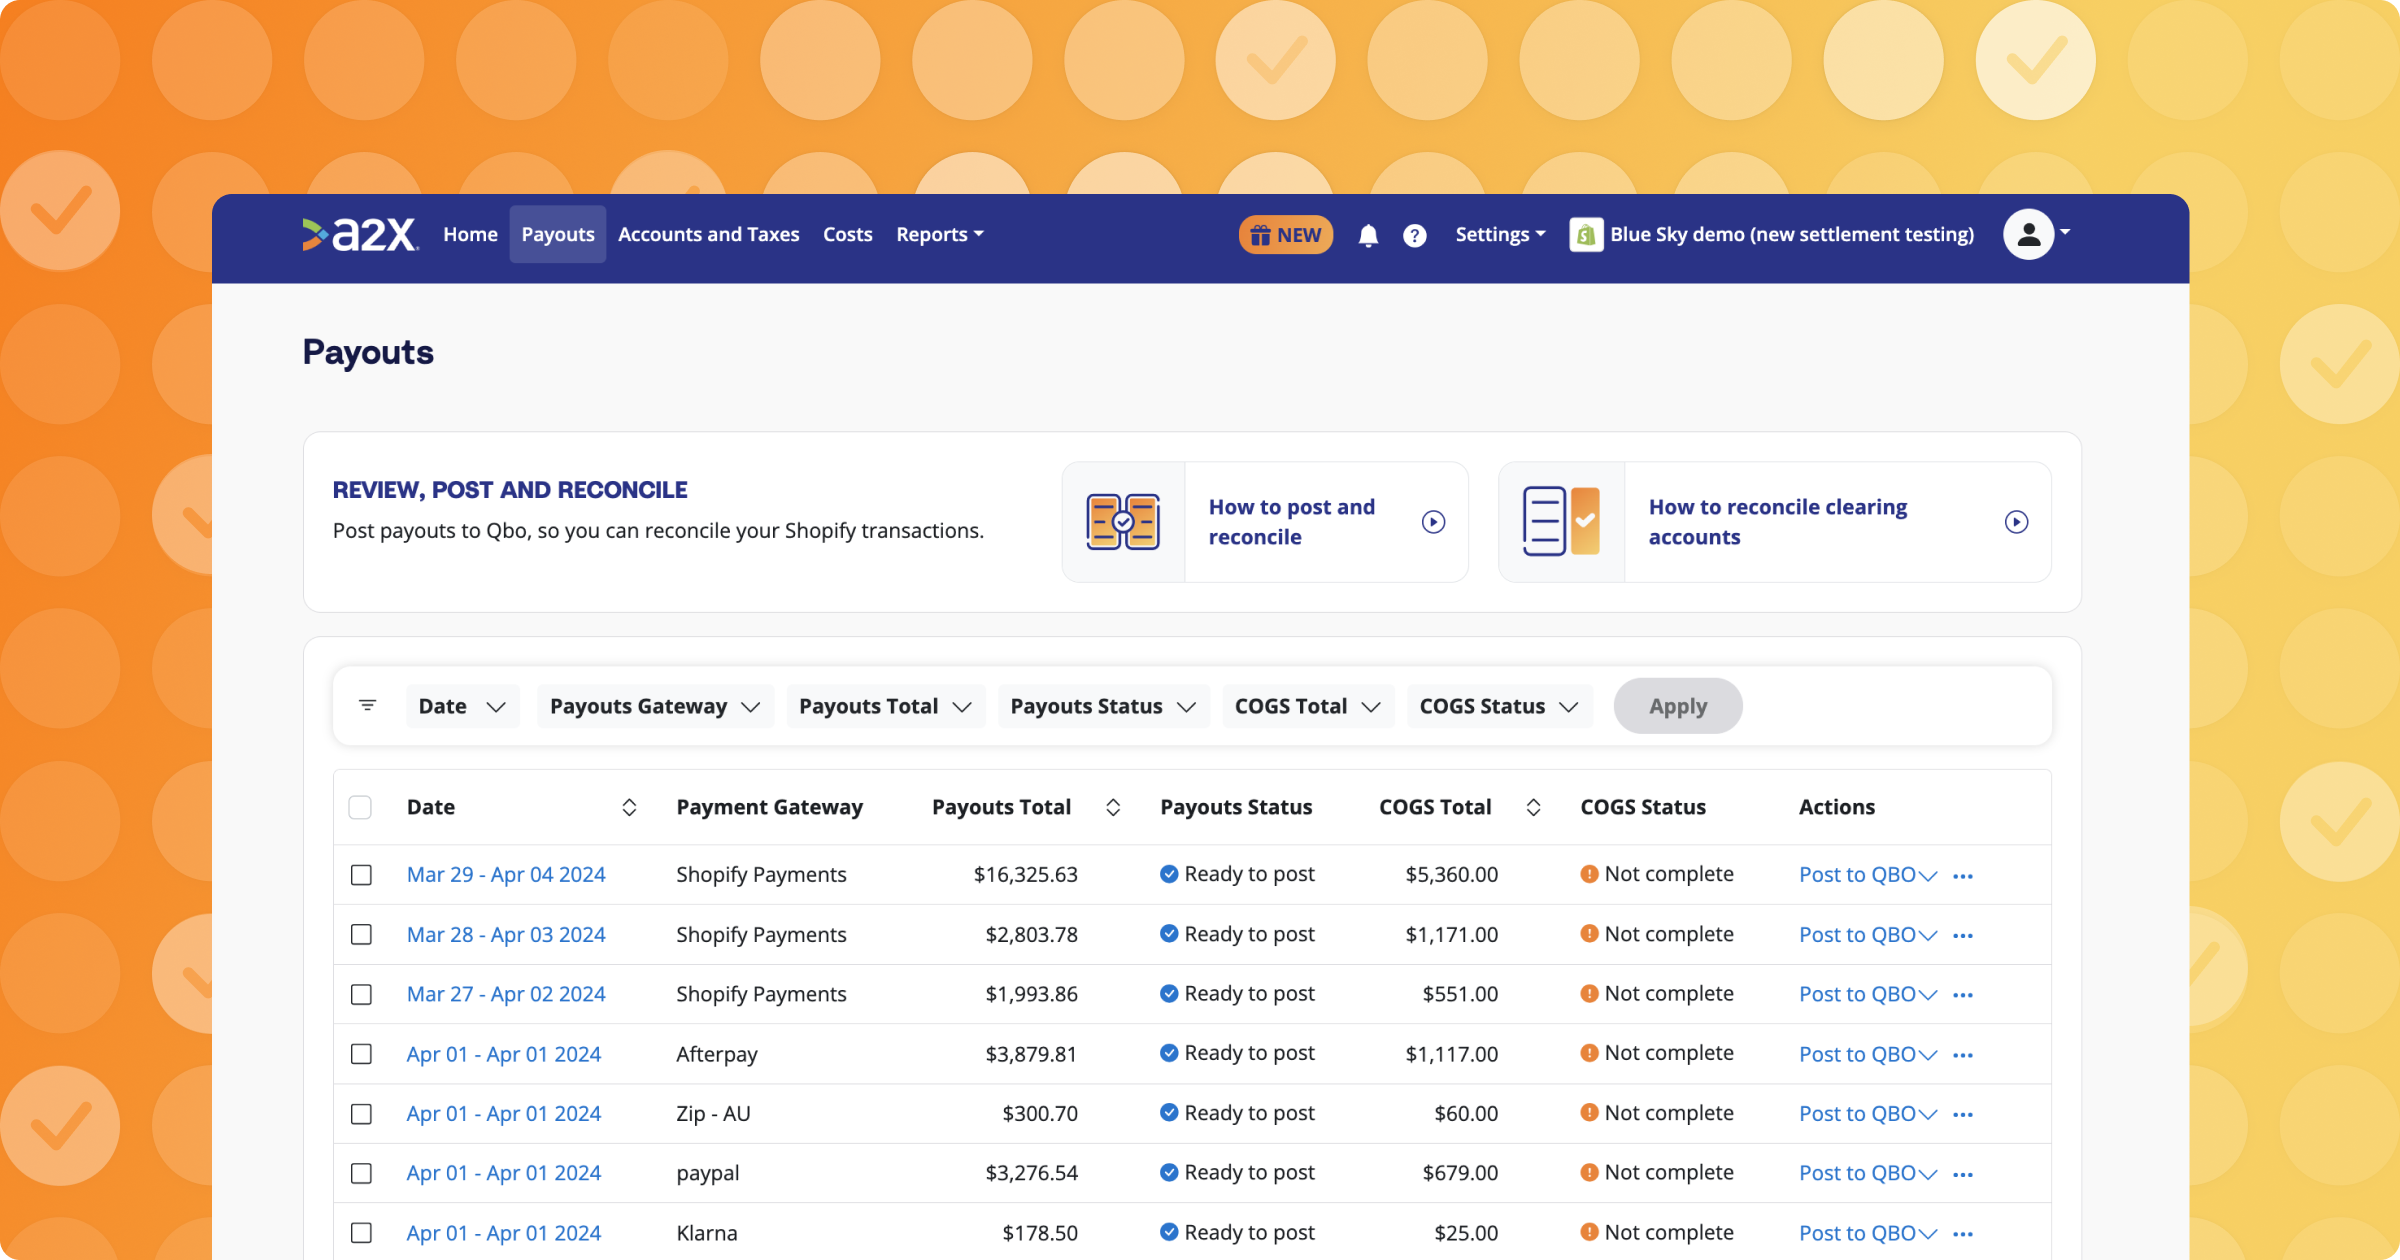
Task: Expand the COGS Total filter dropdown
Action: pos(1307,706)
